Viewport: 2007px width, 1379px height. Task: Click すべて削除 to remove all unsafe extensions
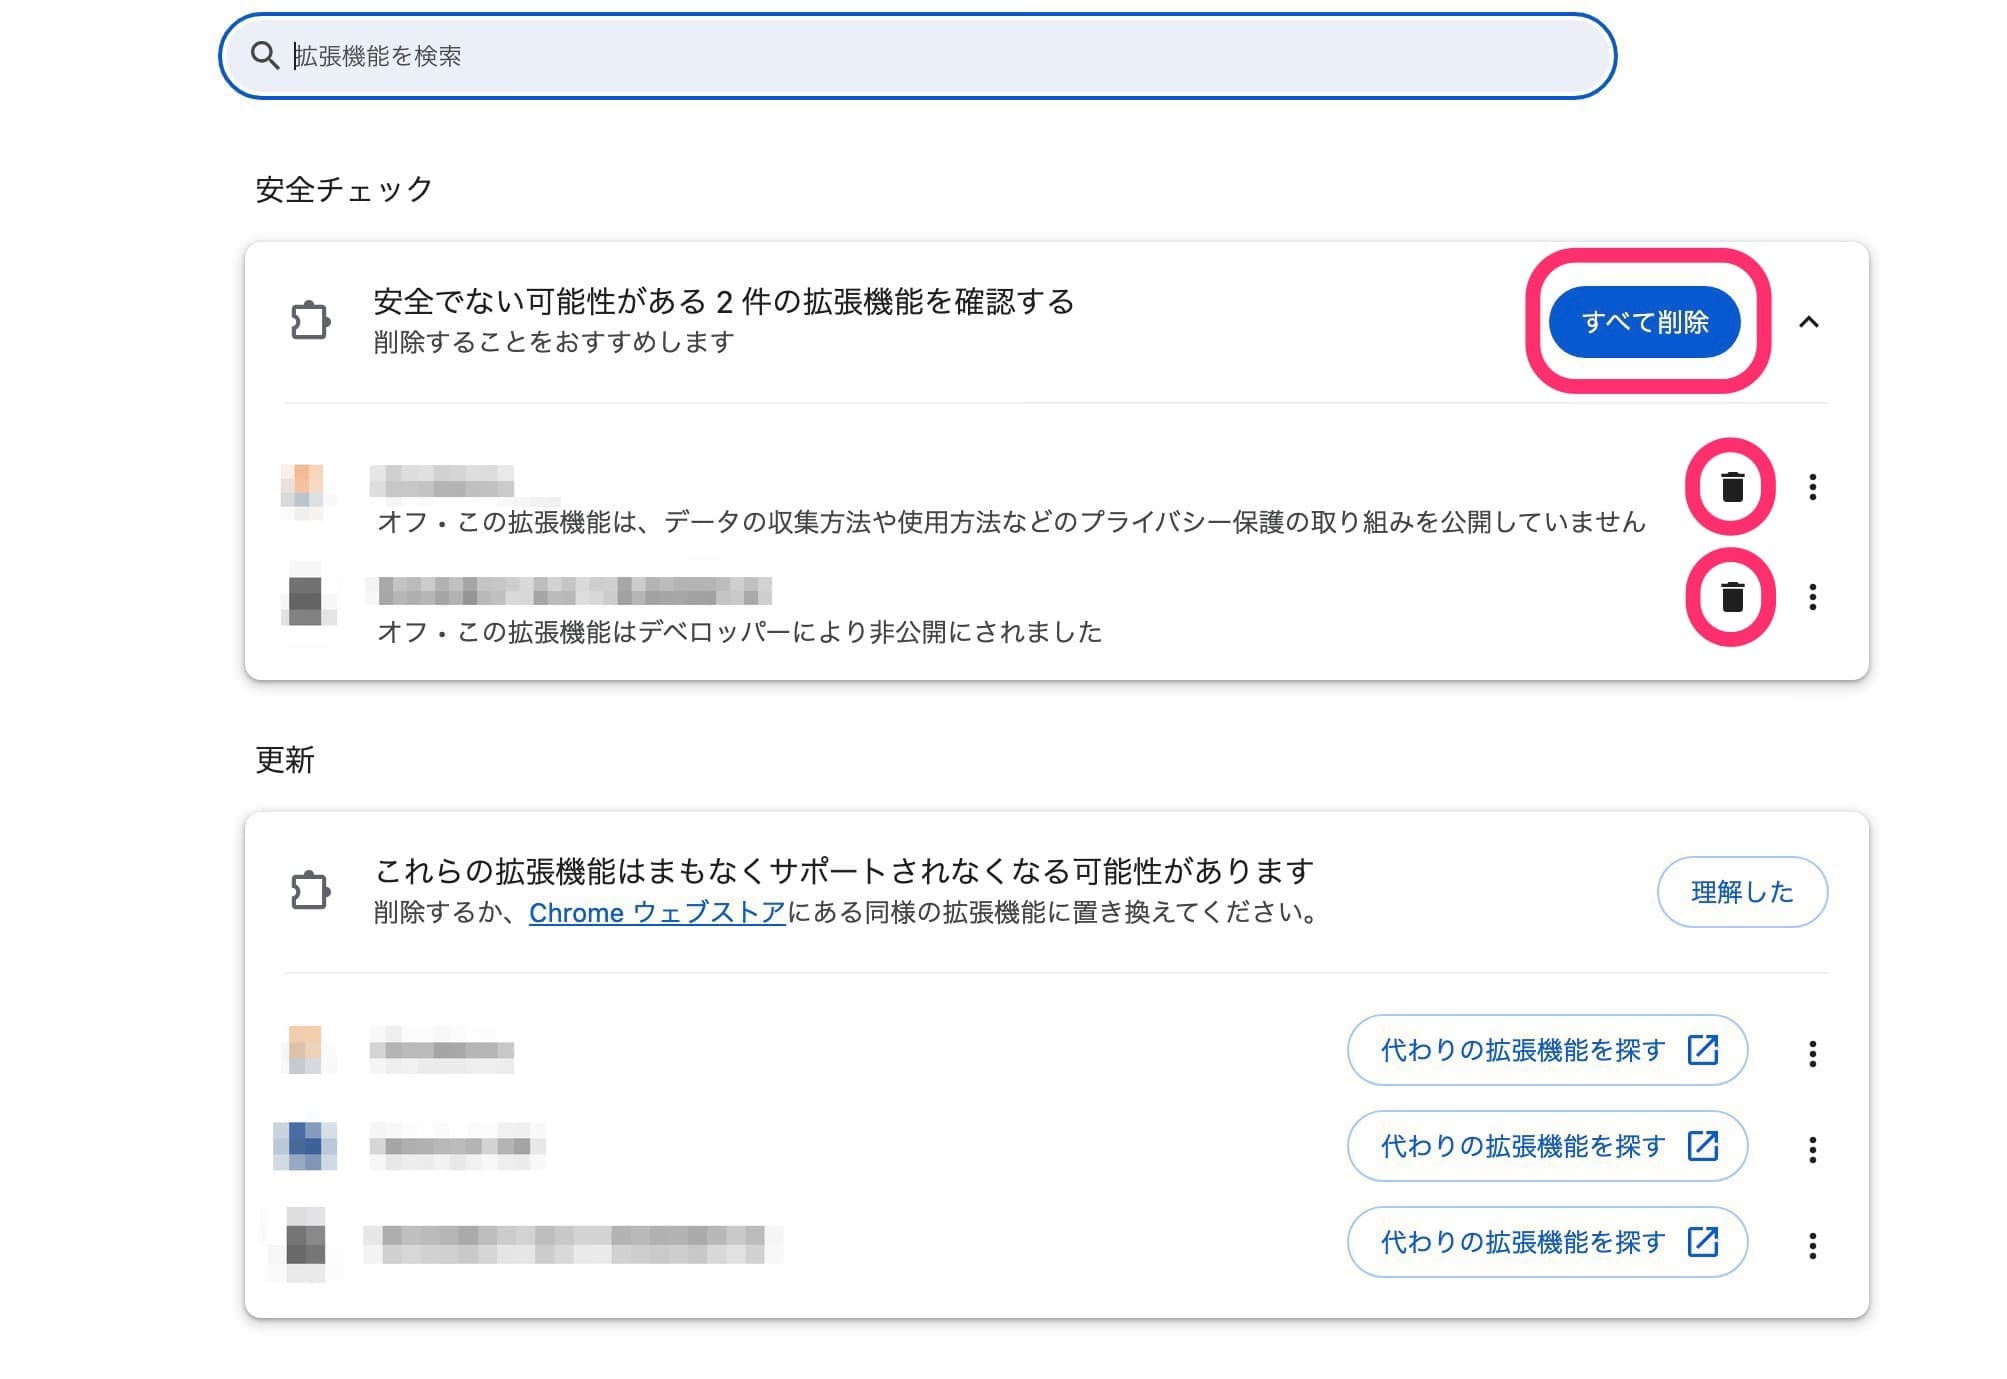1647,322
